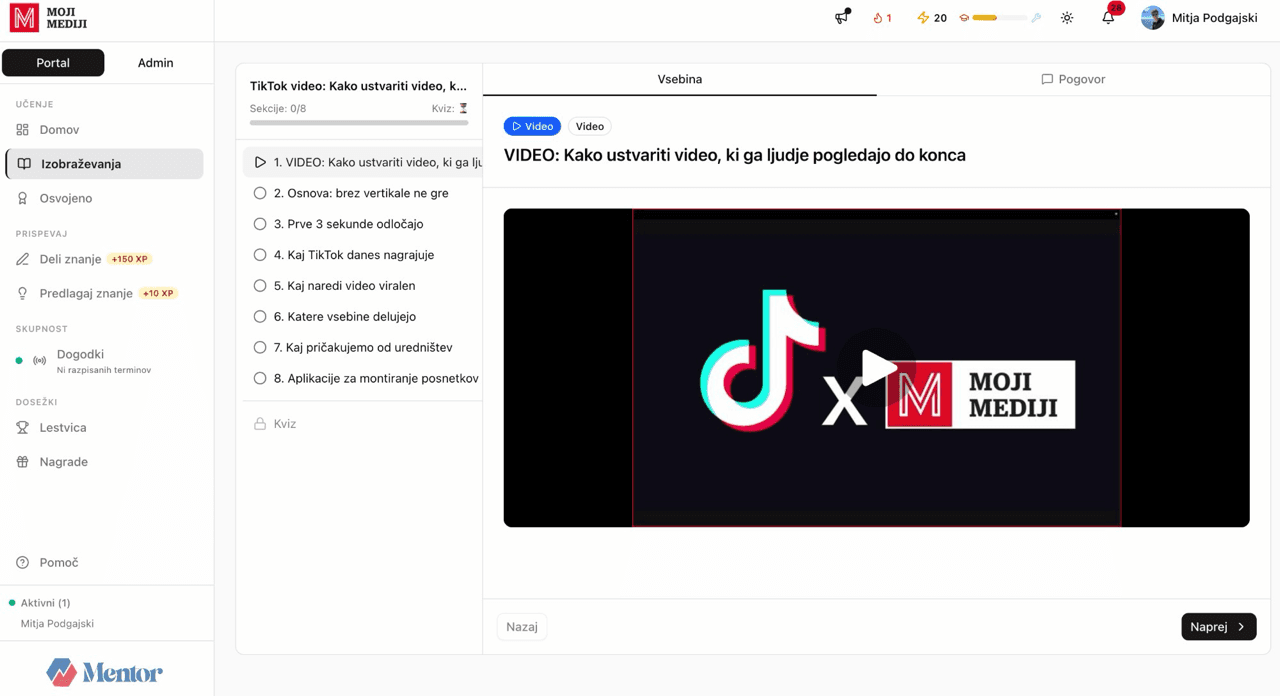
Task: Click the Lestvica trophy icon
Action: (x=23, y=428)
